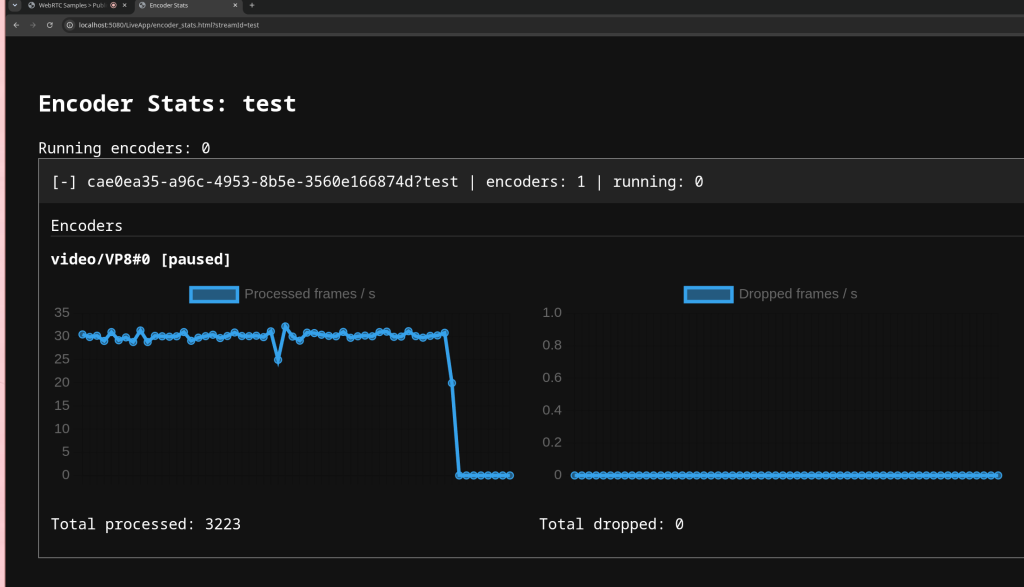This screenshot has height=587, width=1024.
Task: Click the Encoder Stats: test heading
Action: coord(167,104)
